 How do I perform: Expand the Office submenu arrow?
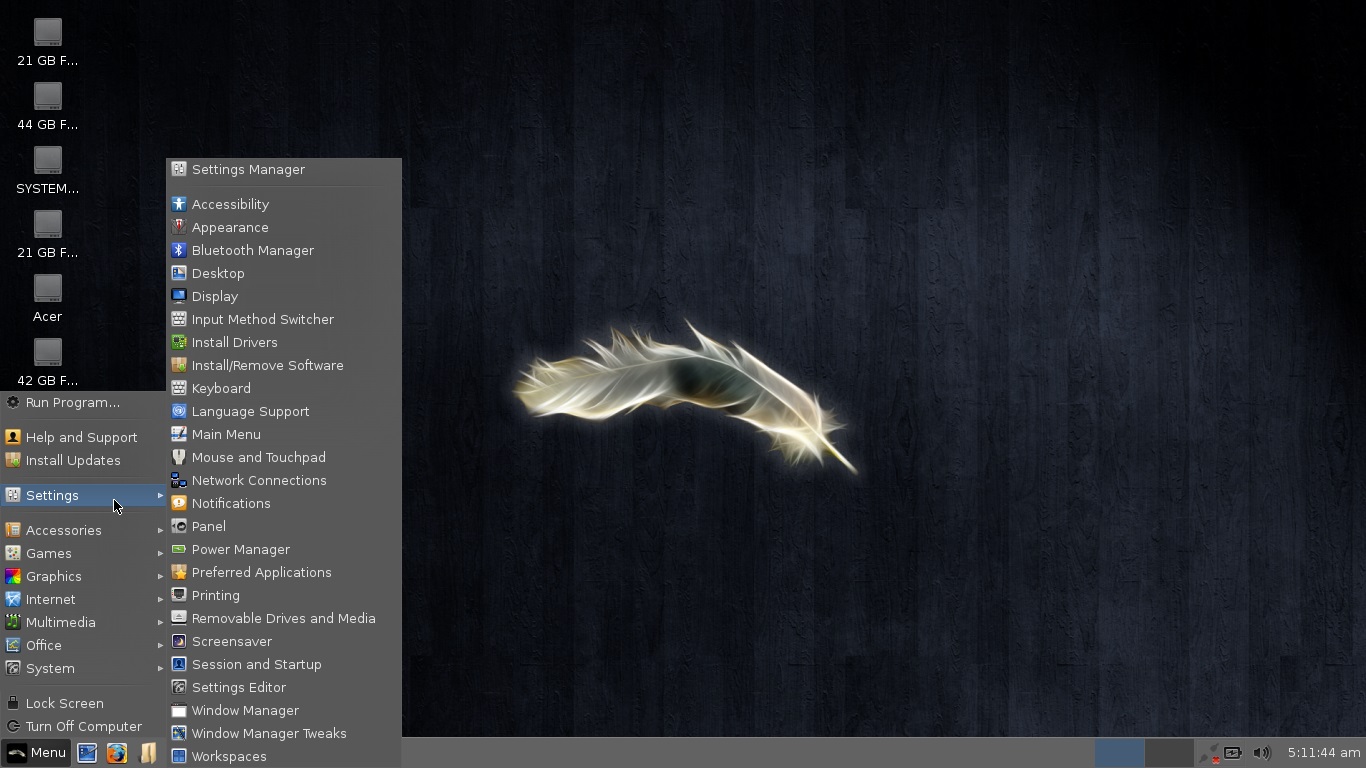coord(160,645)
